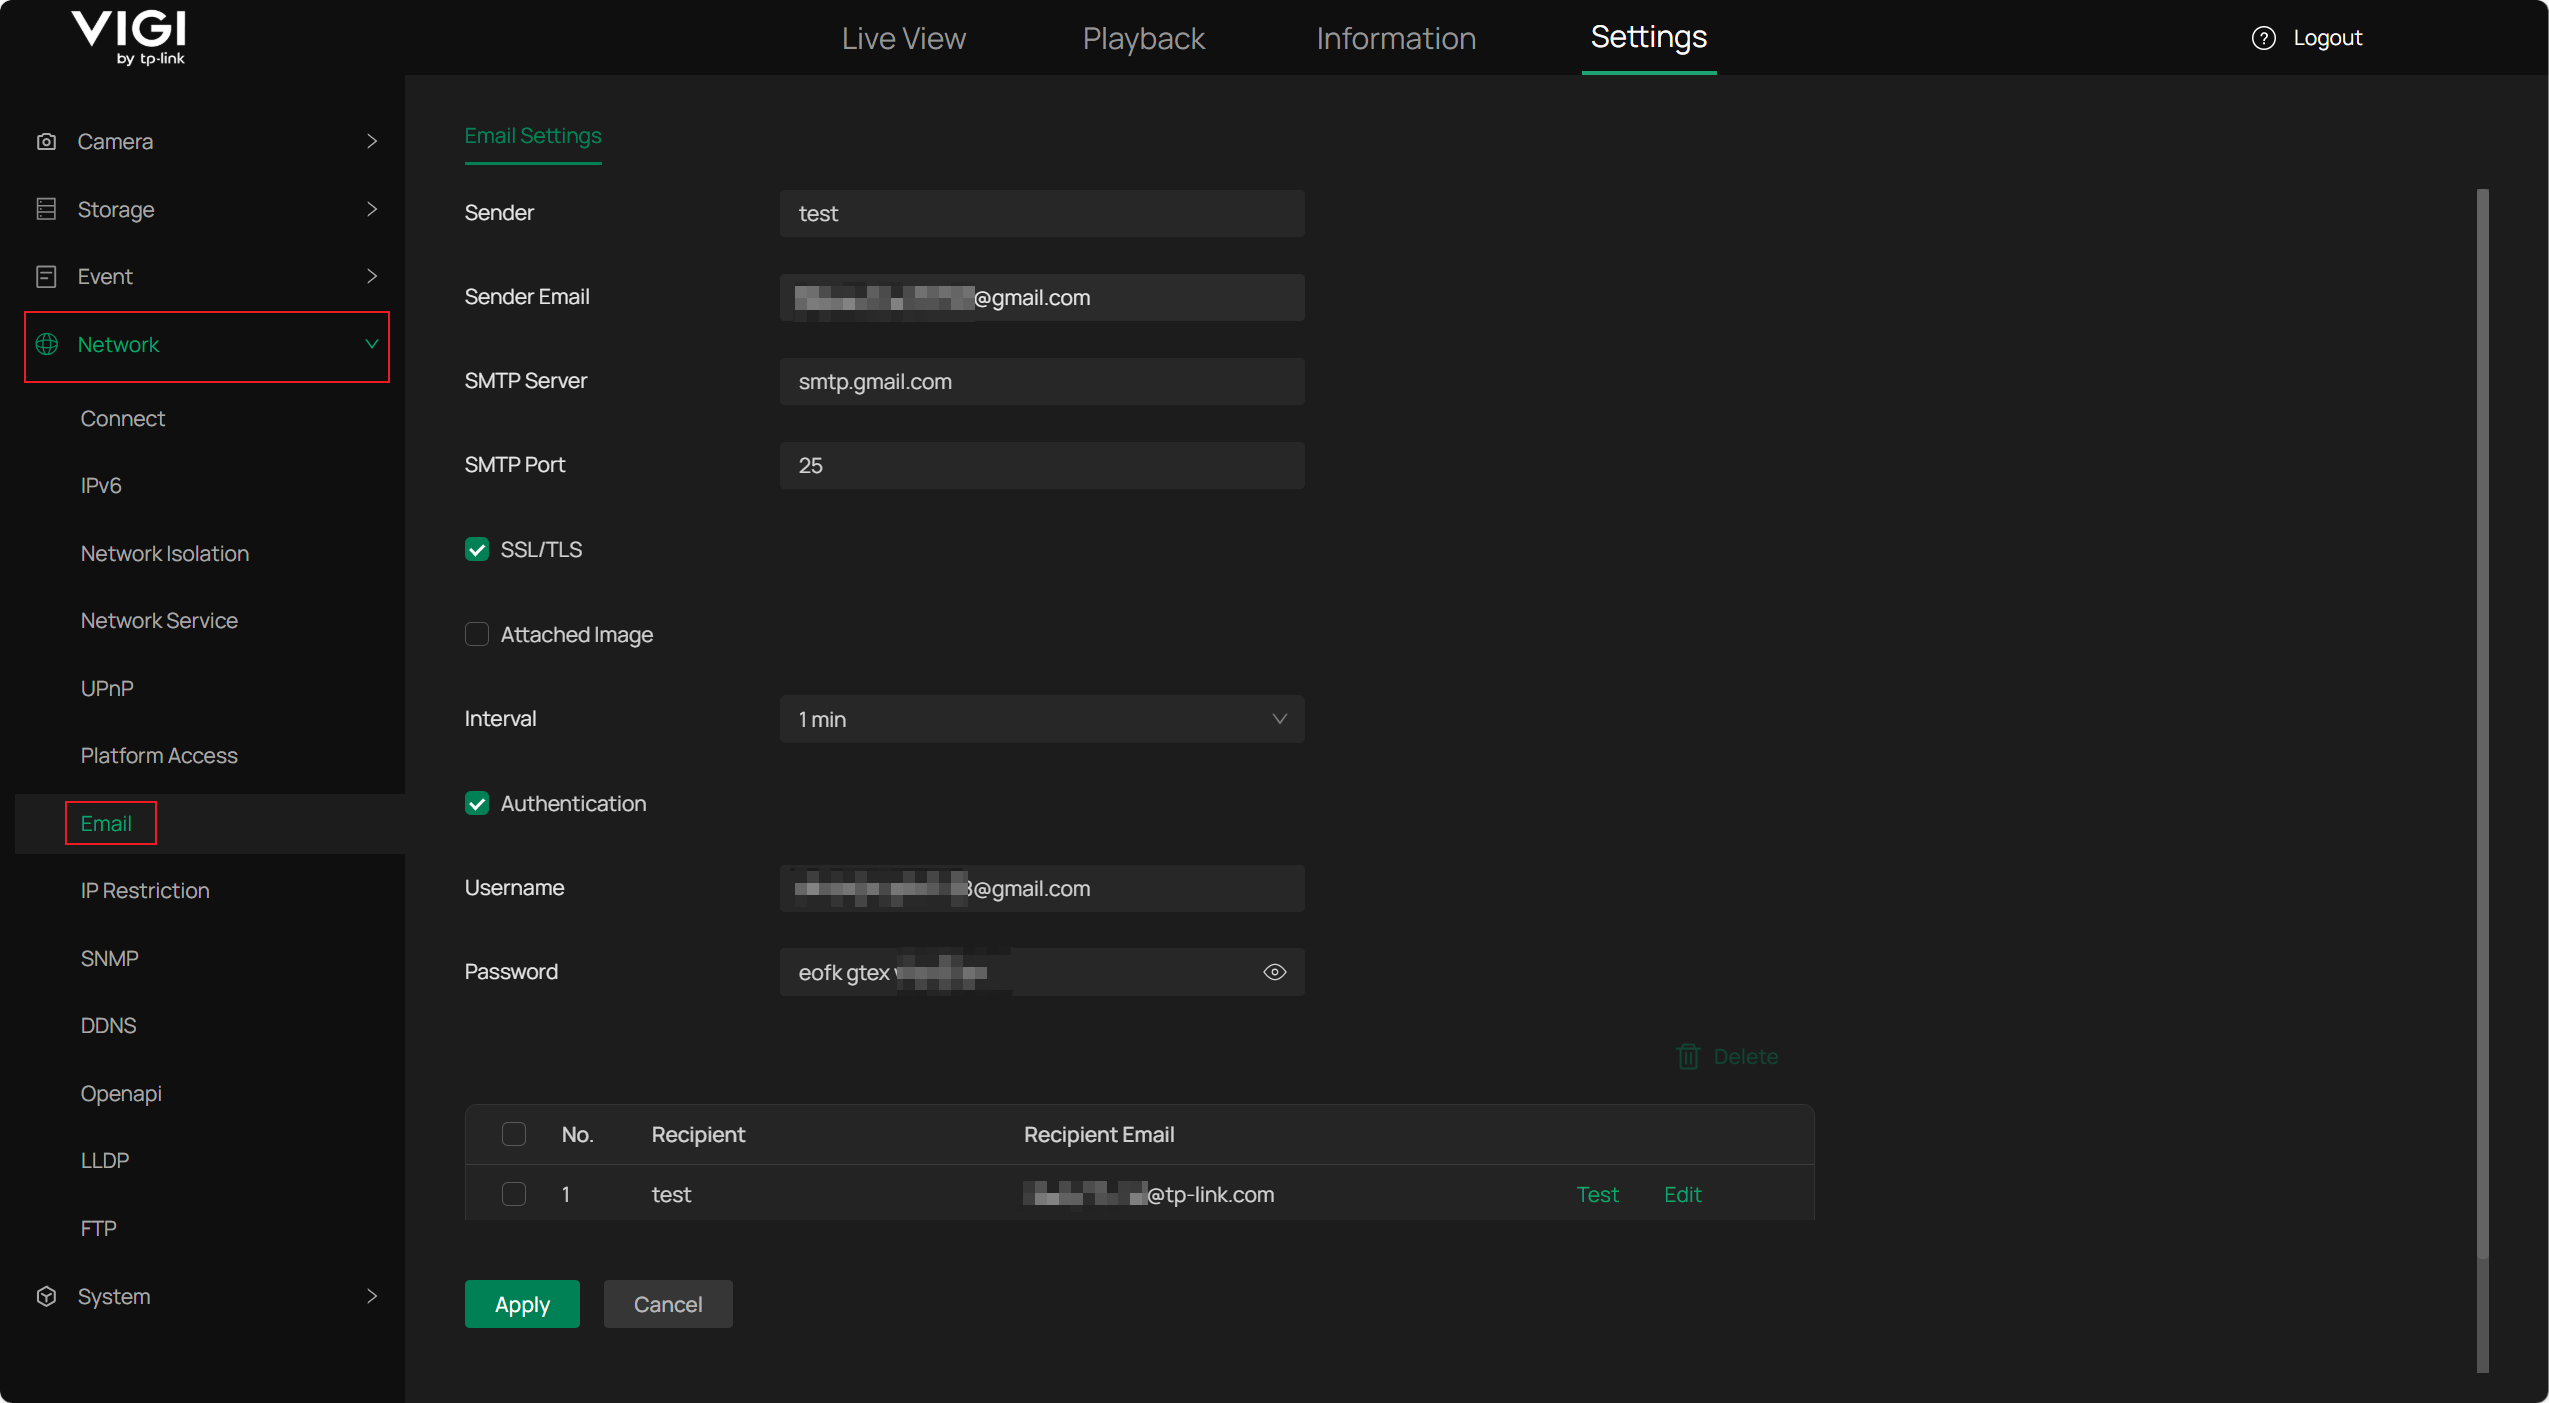
Task: Click the Test link for recipient
Action: (1596, 1194)
